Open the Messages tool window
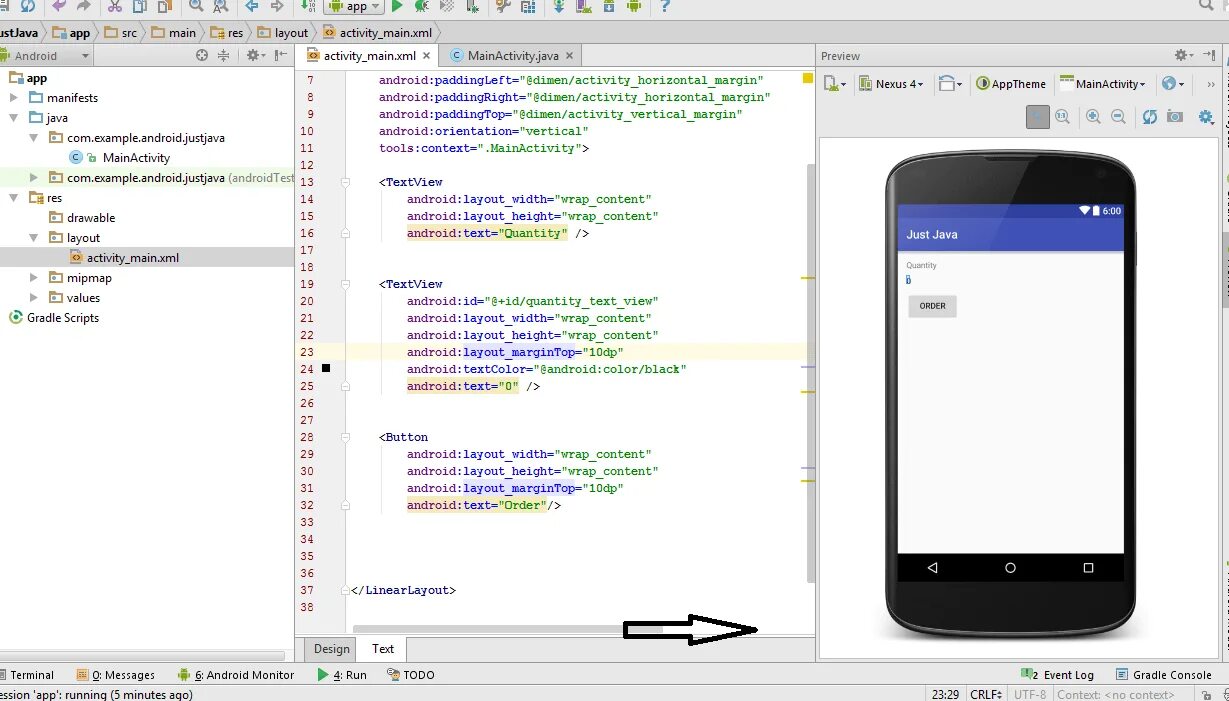1229x701 pixels. (115, 675)
